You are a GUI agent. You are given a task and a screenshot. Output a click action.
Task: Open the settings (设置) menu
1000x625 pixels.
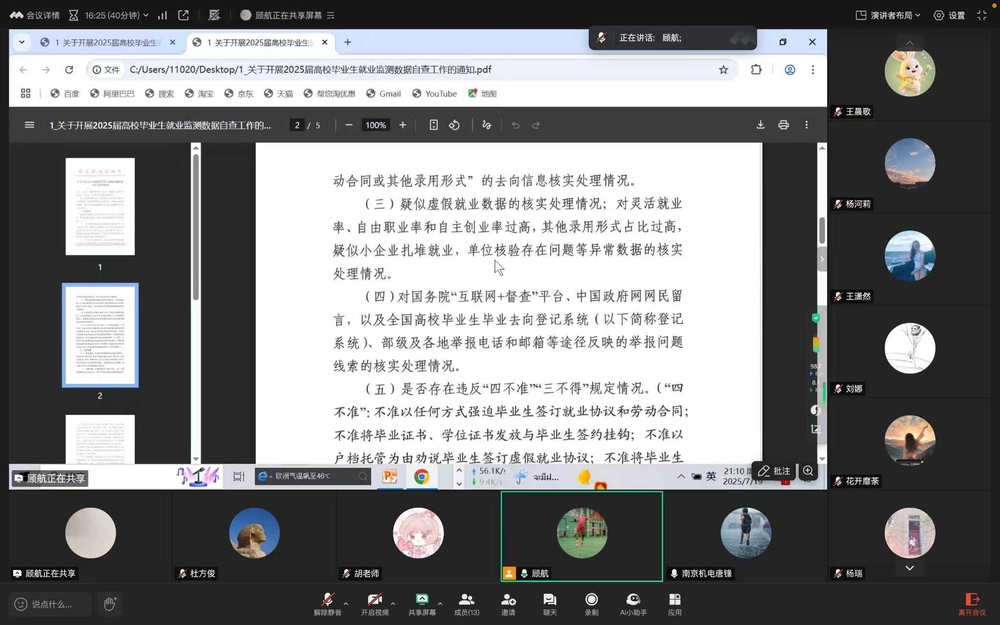[x=949, y=15]
